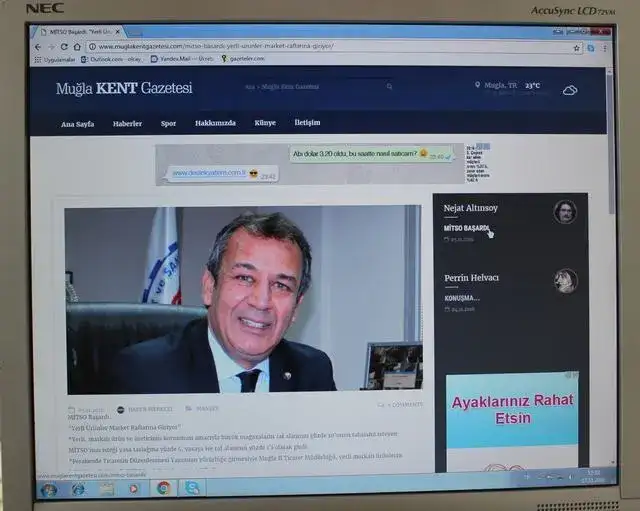The height and width of the screenshot is (511, 640).
Task: Click the taskbar clock and date
Action: (593, 476)
